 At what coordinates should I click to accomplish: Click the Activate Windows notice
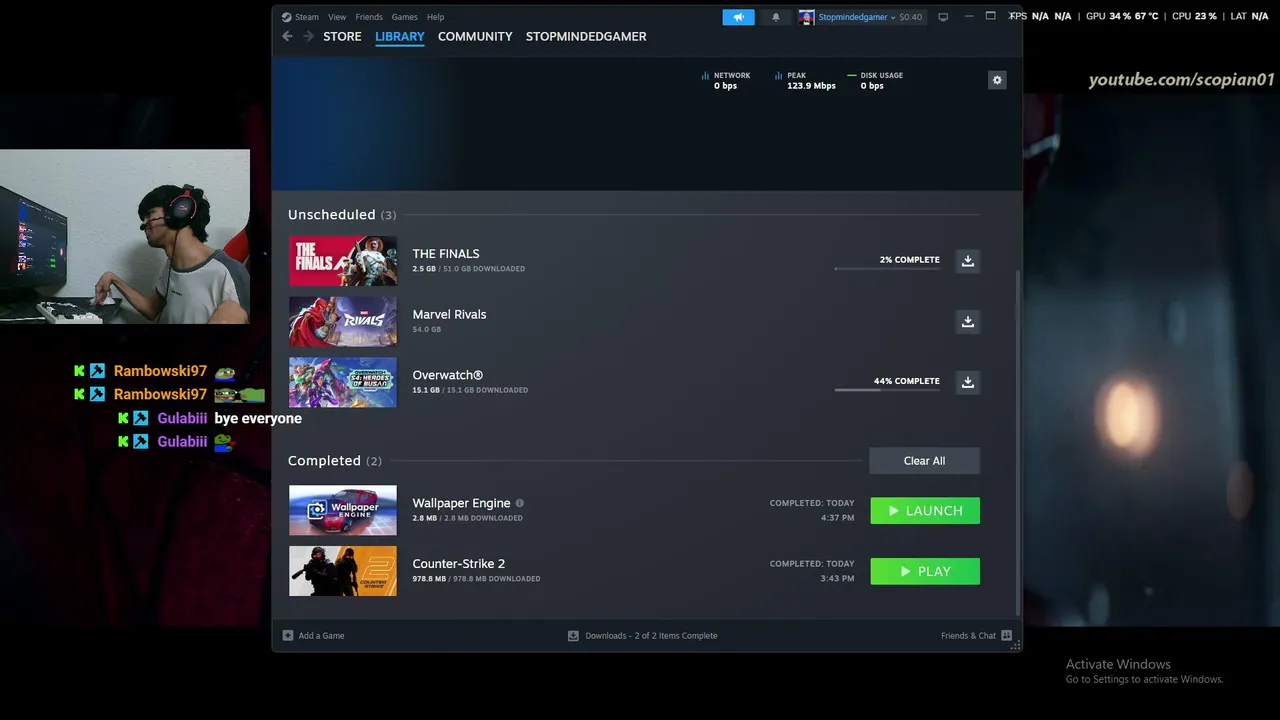(x=1144, y=671)
